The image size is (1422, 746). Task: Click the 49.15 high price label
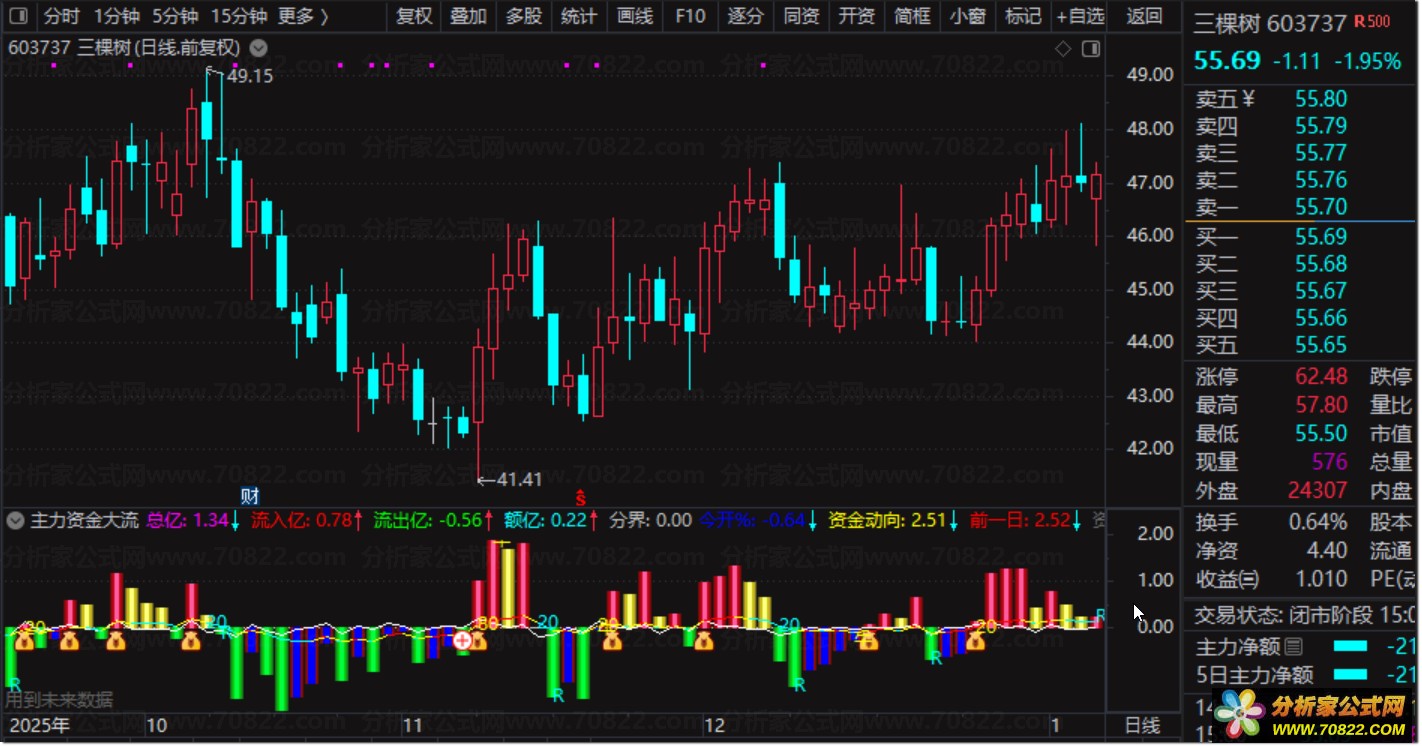[x=249, y=75]
